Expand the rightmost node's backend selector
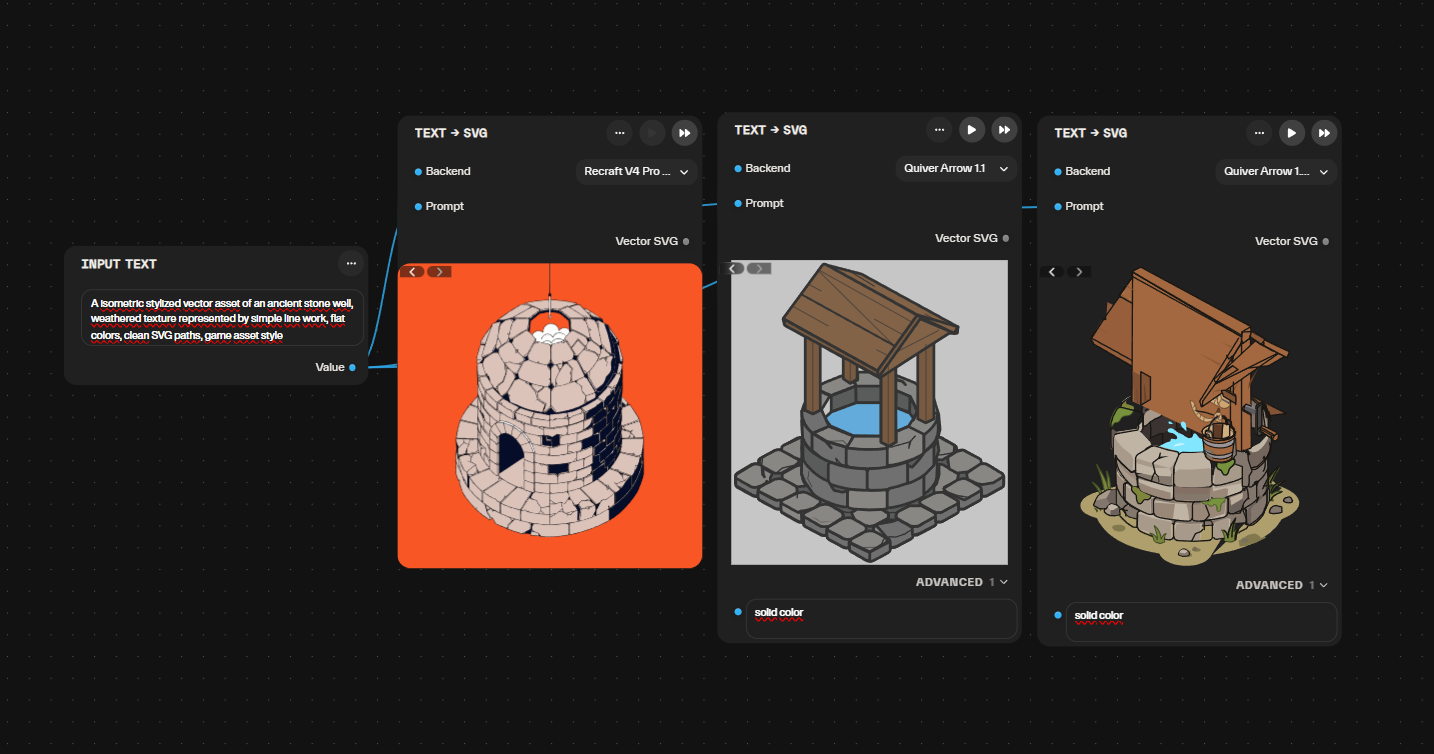 coord(1276,172)
